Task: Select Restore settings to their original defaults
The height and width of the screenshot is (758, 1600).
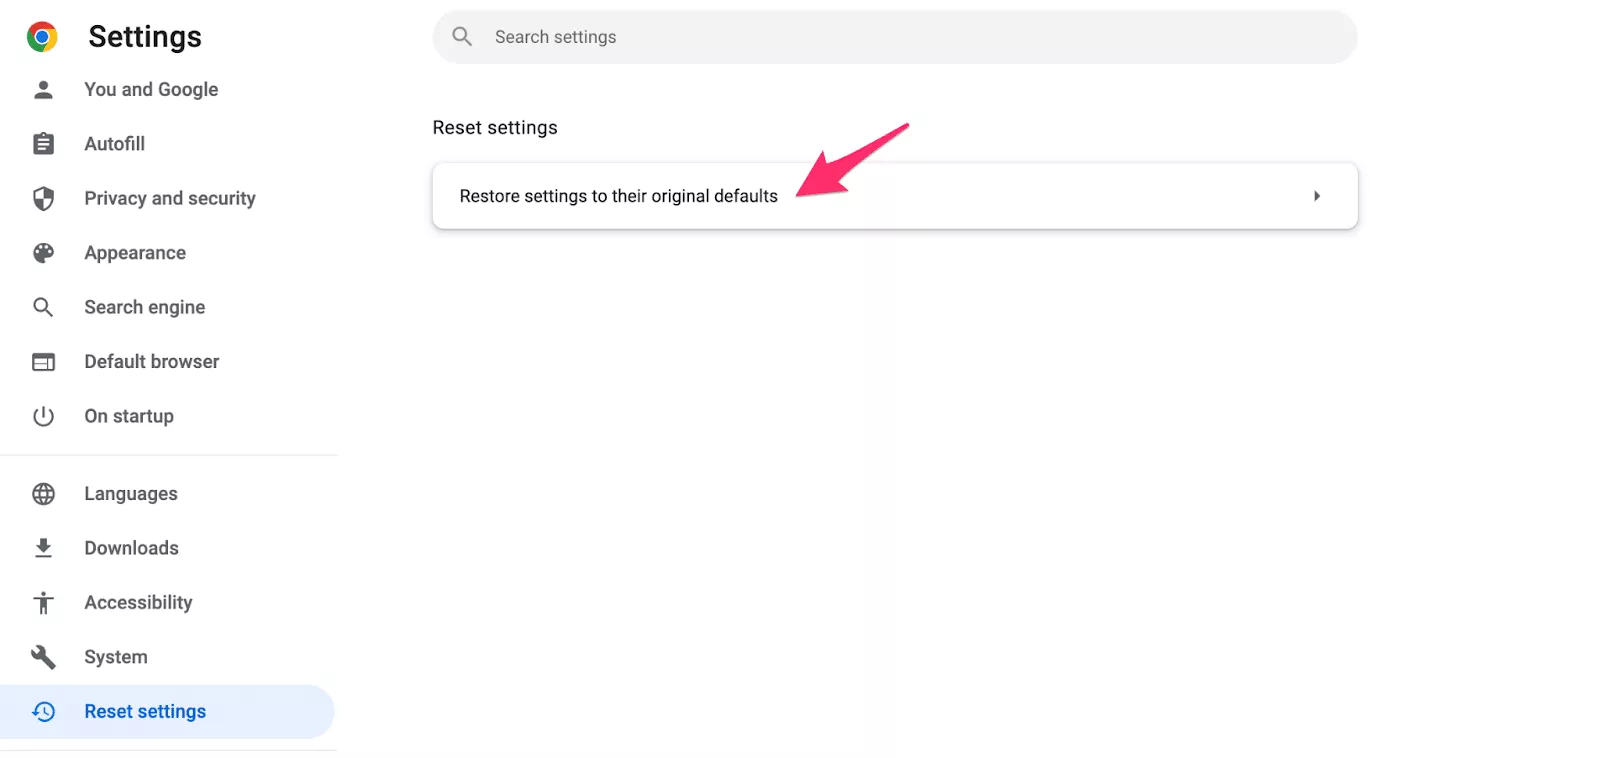Action: click(x=895, y=196)
